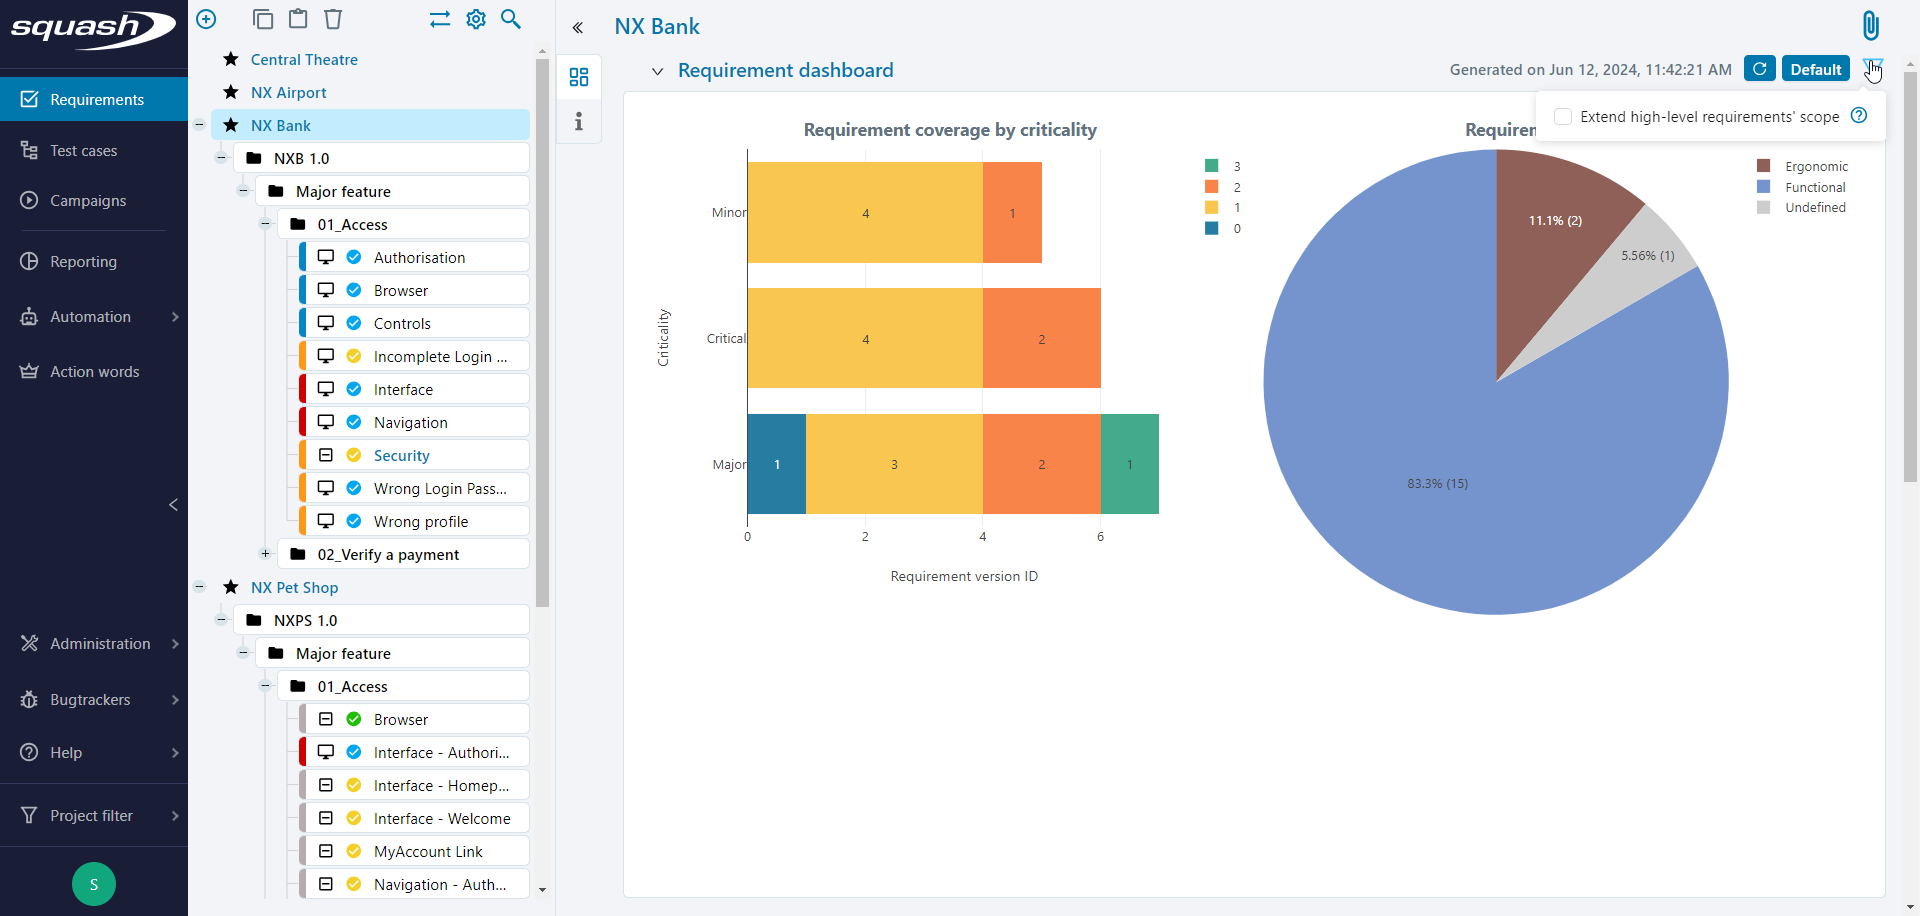Open help for the scope option
The image size is (1920, 916).
pyautogui.click(x=1860, y=116)
